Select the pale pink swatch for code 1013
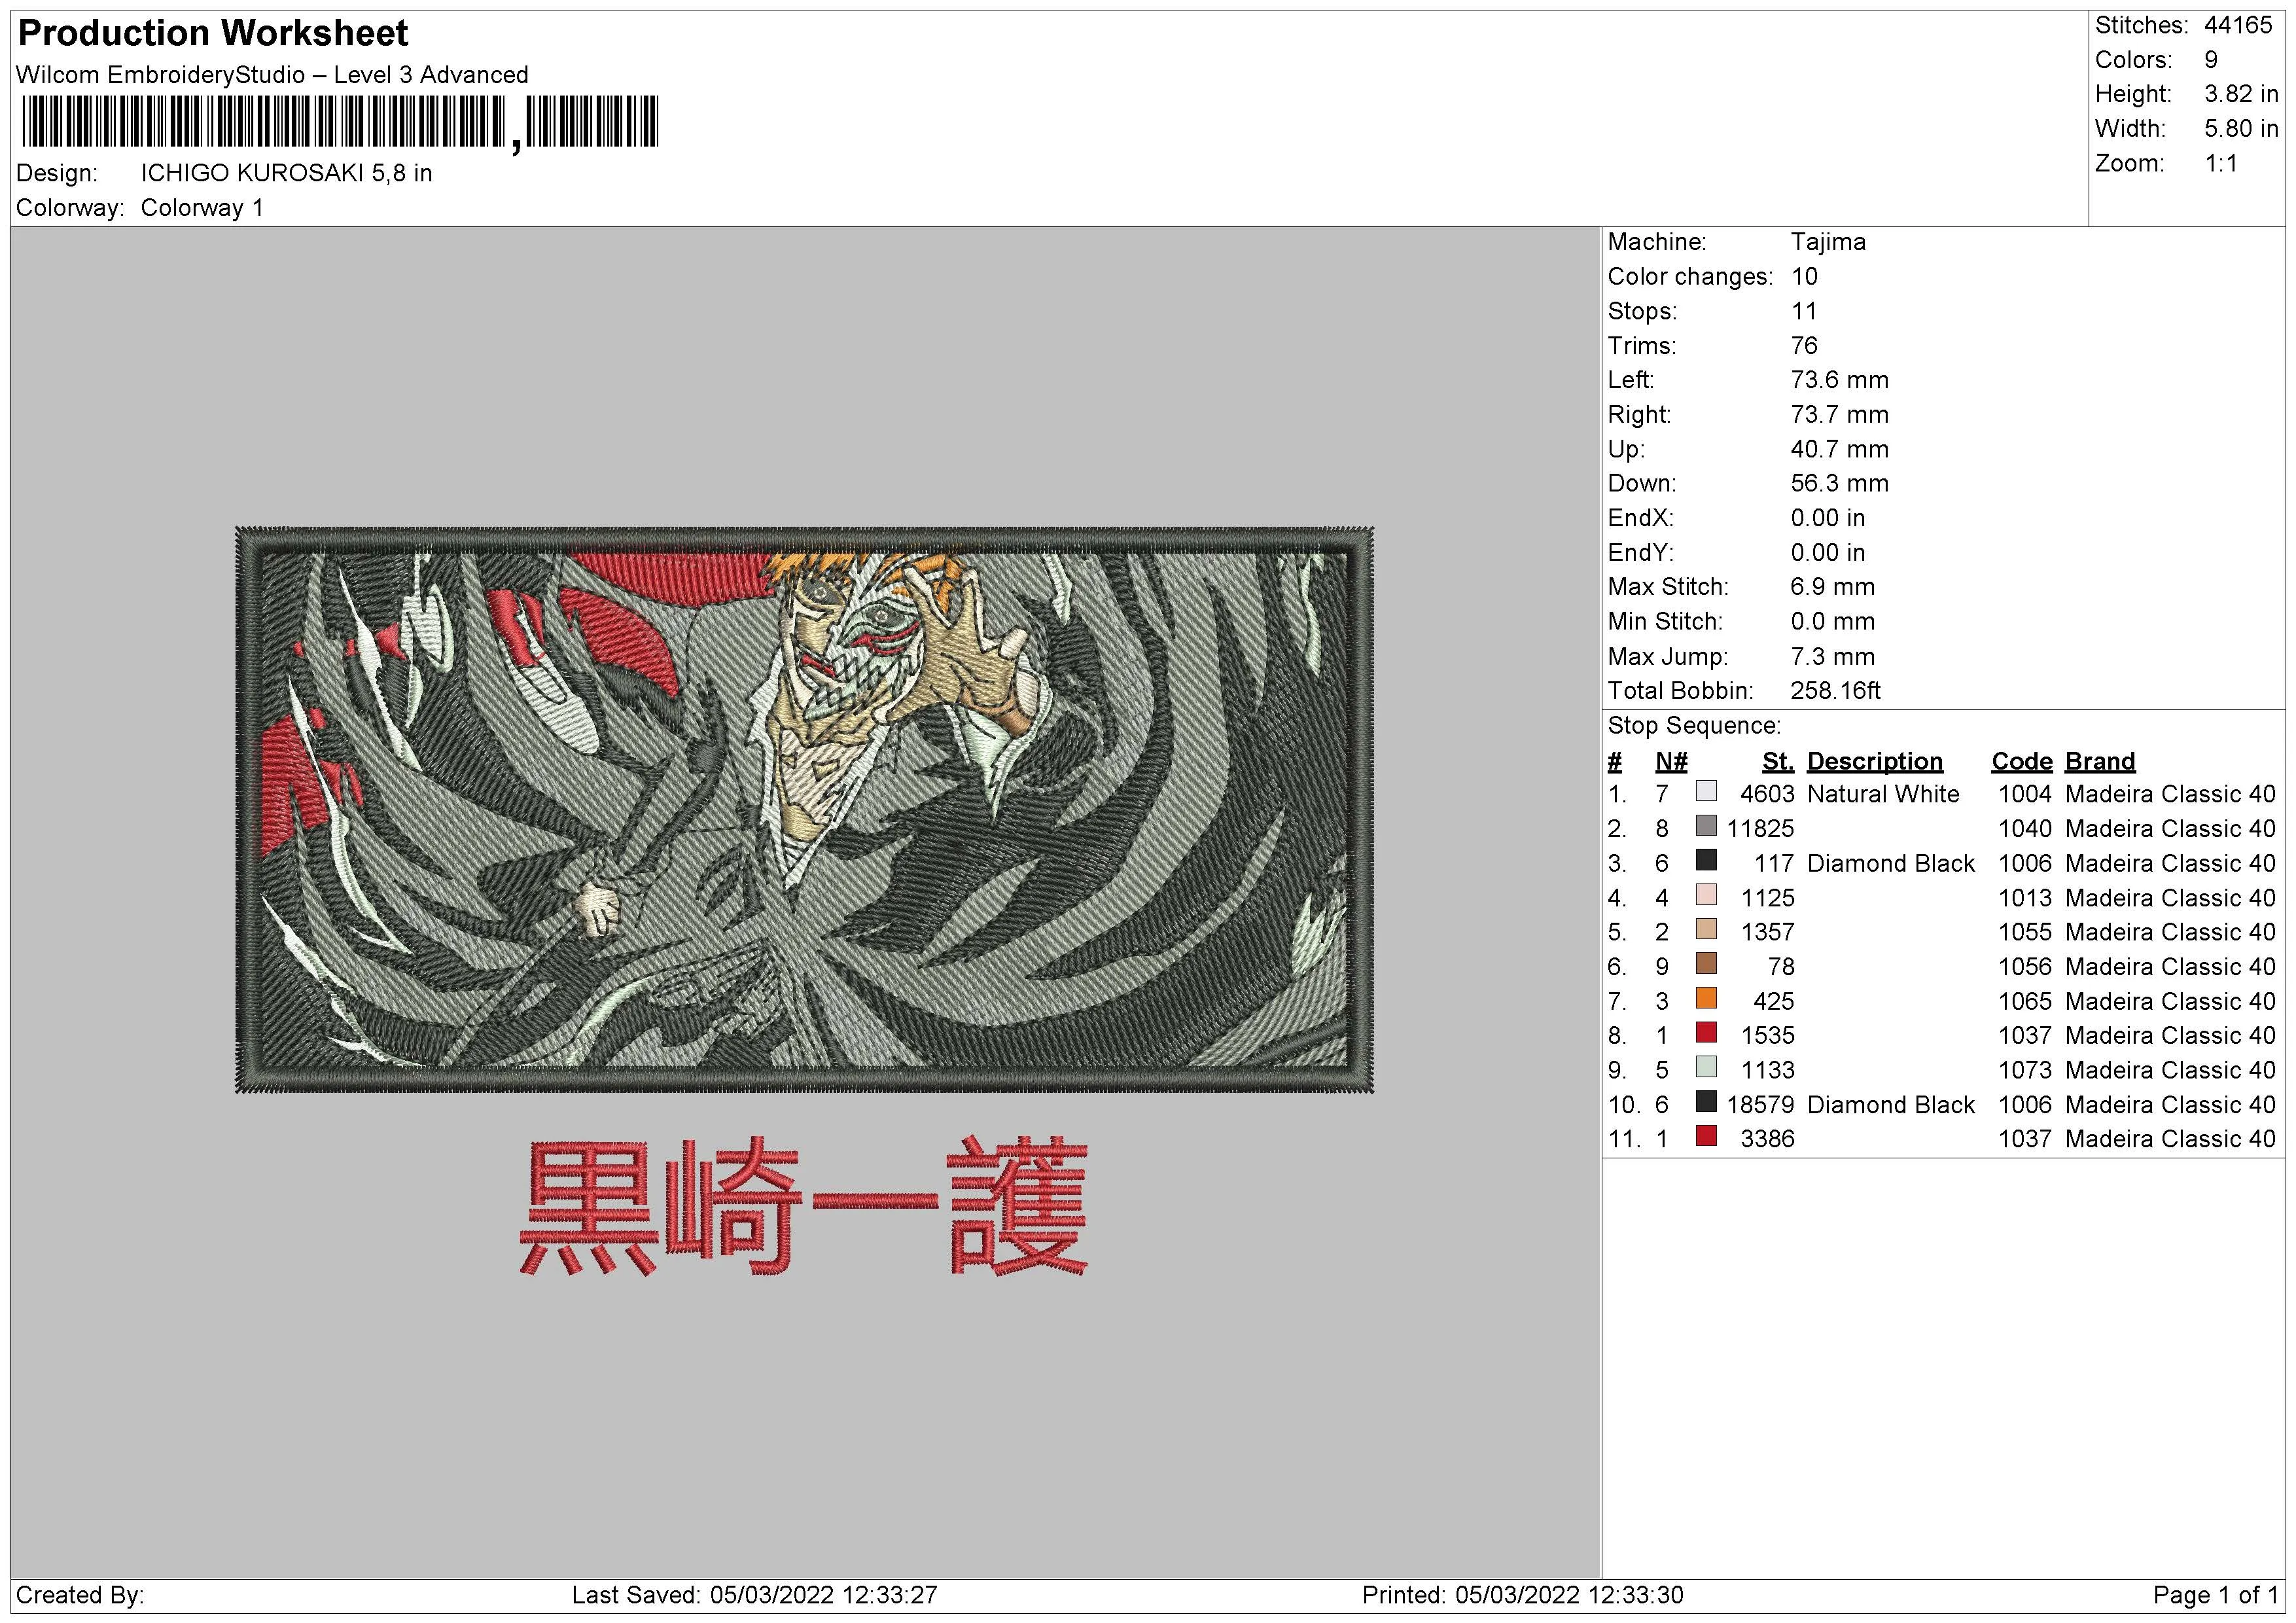This screenshot has width=2296, height=1623. click(1706, 895)
